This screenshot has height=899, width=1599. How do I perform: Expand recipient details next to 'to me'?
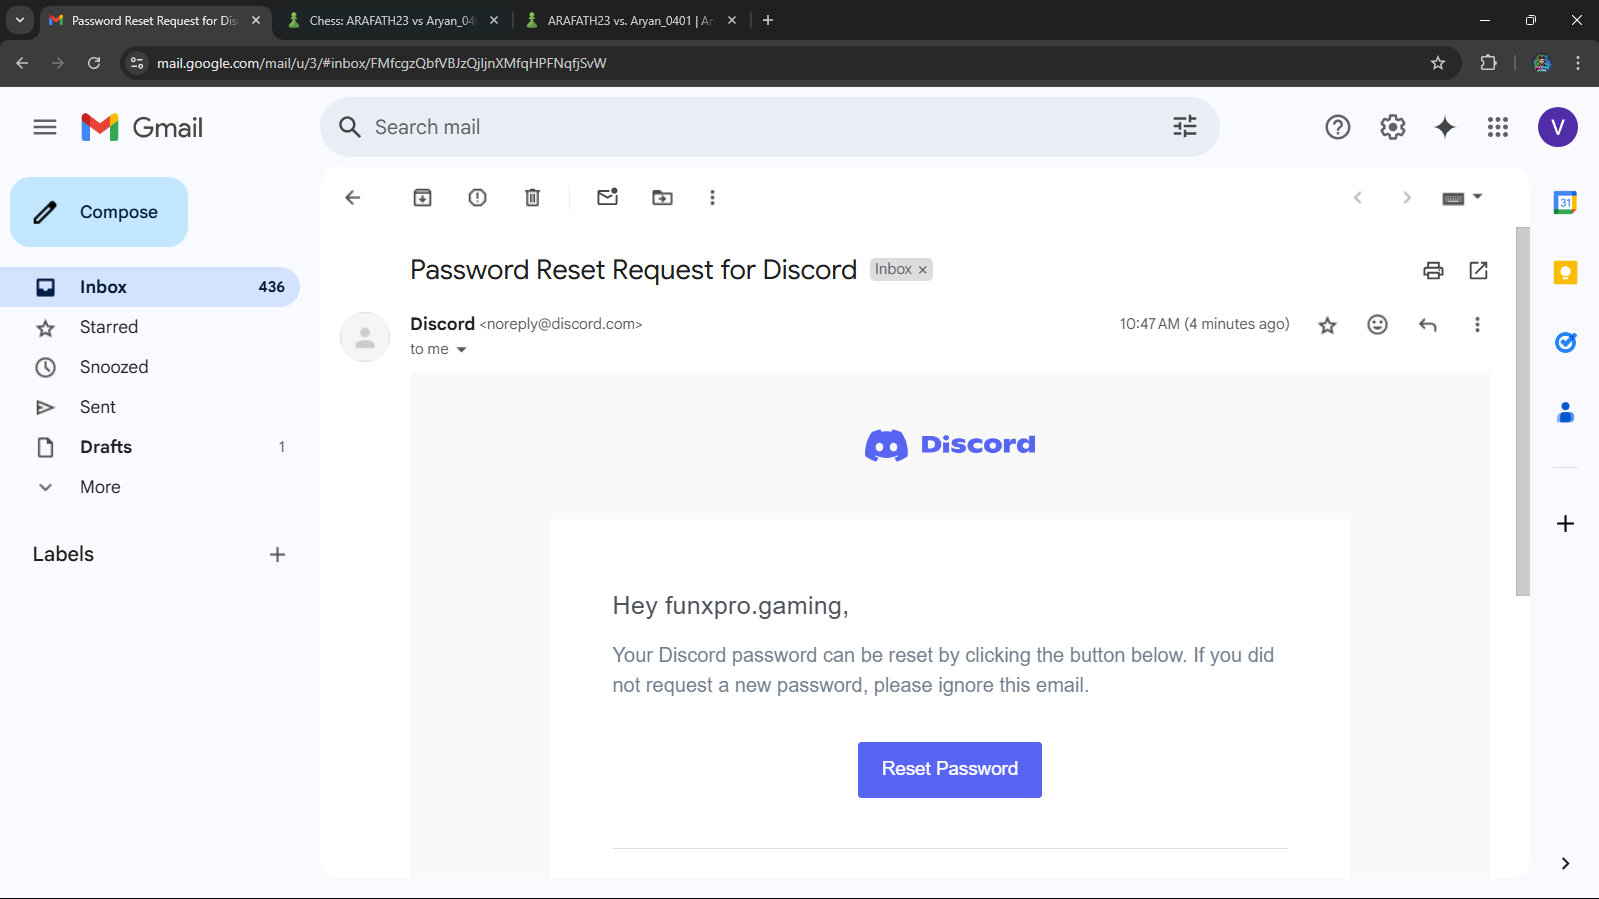point(461,350)
